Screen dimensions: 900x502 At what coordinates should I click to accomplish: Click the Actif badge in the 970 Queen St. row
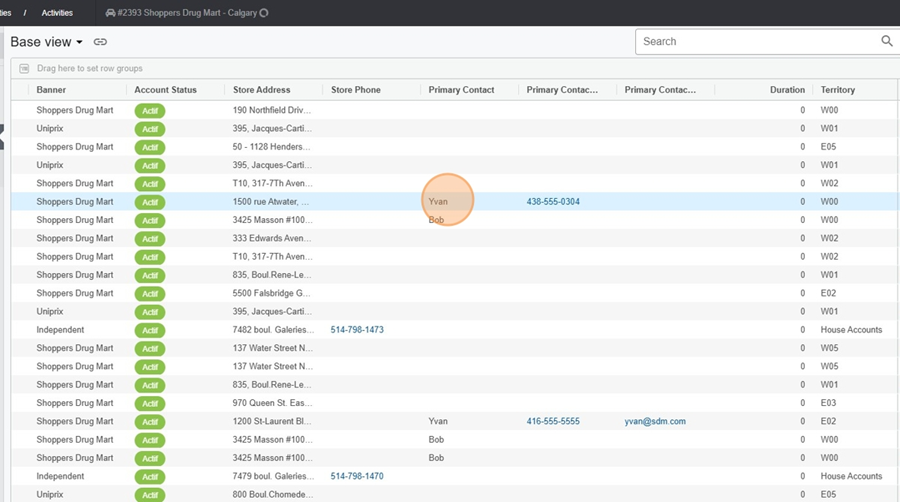[x=150, y=403]
